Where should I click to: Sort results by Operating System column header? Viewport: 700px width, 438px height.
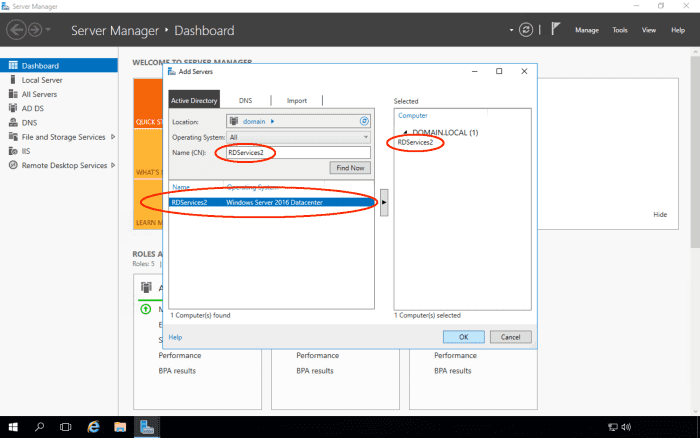point(252,187)
